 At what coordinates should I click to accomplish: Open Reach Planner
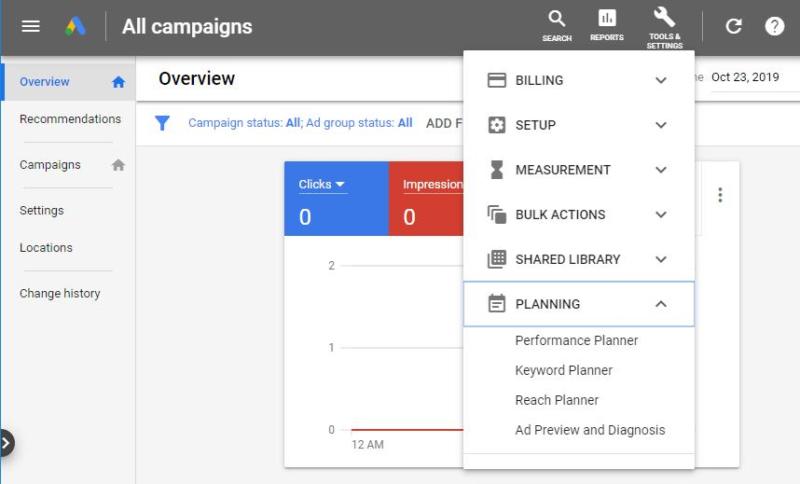tap(557, 400)
